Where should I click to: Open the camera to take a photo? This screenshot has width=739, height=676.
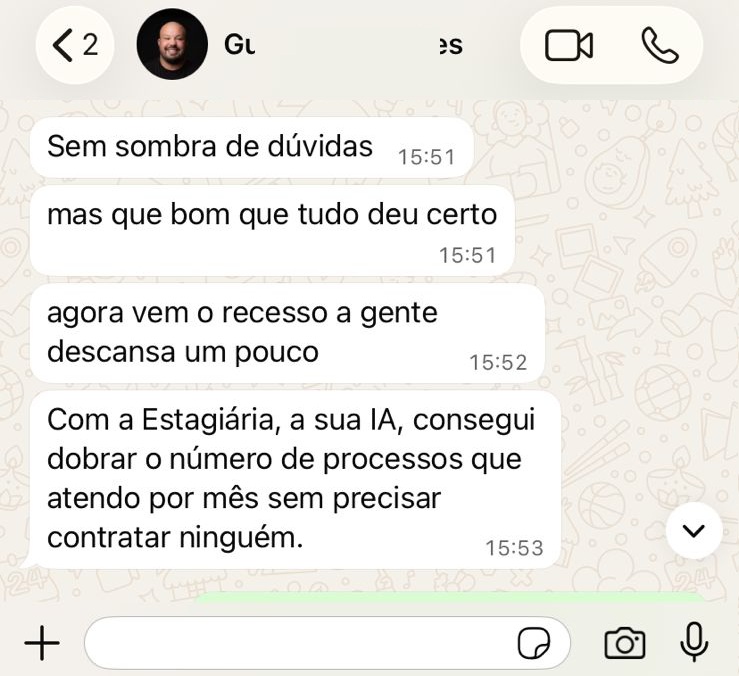click(x=624, y=643)
